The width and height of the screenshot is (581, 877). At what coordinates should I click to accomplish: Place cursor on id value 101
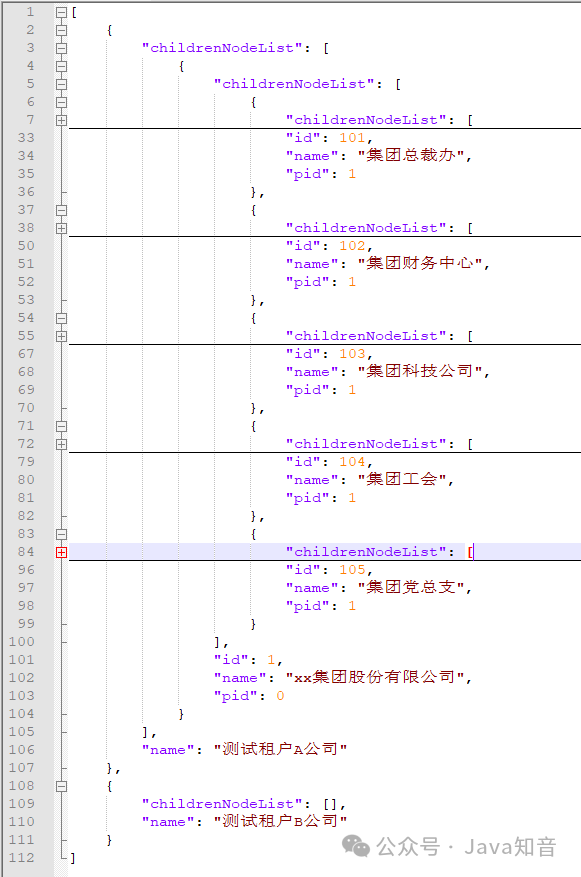click(x=352, y=138)
